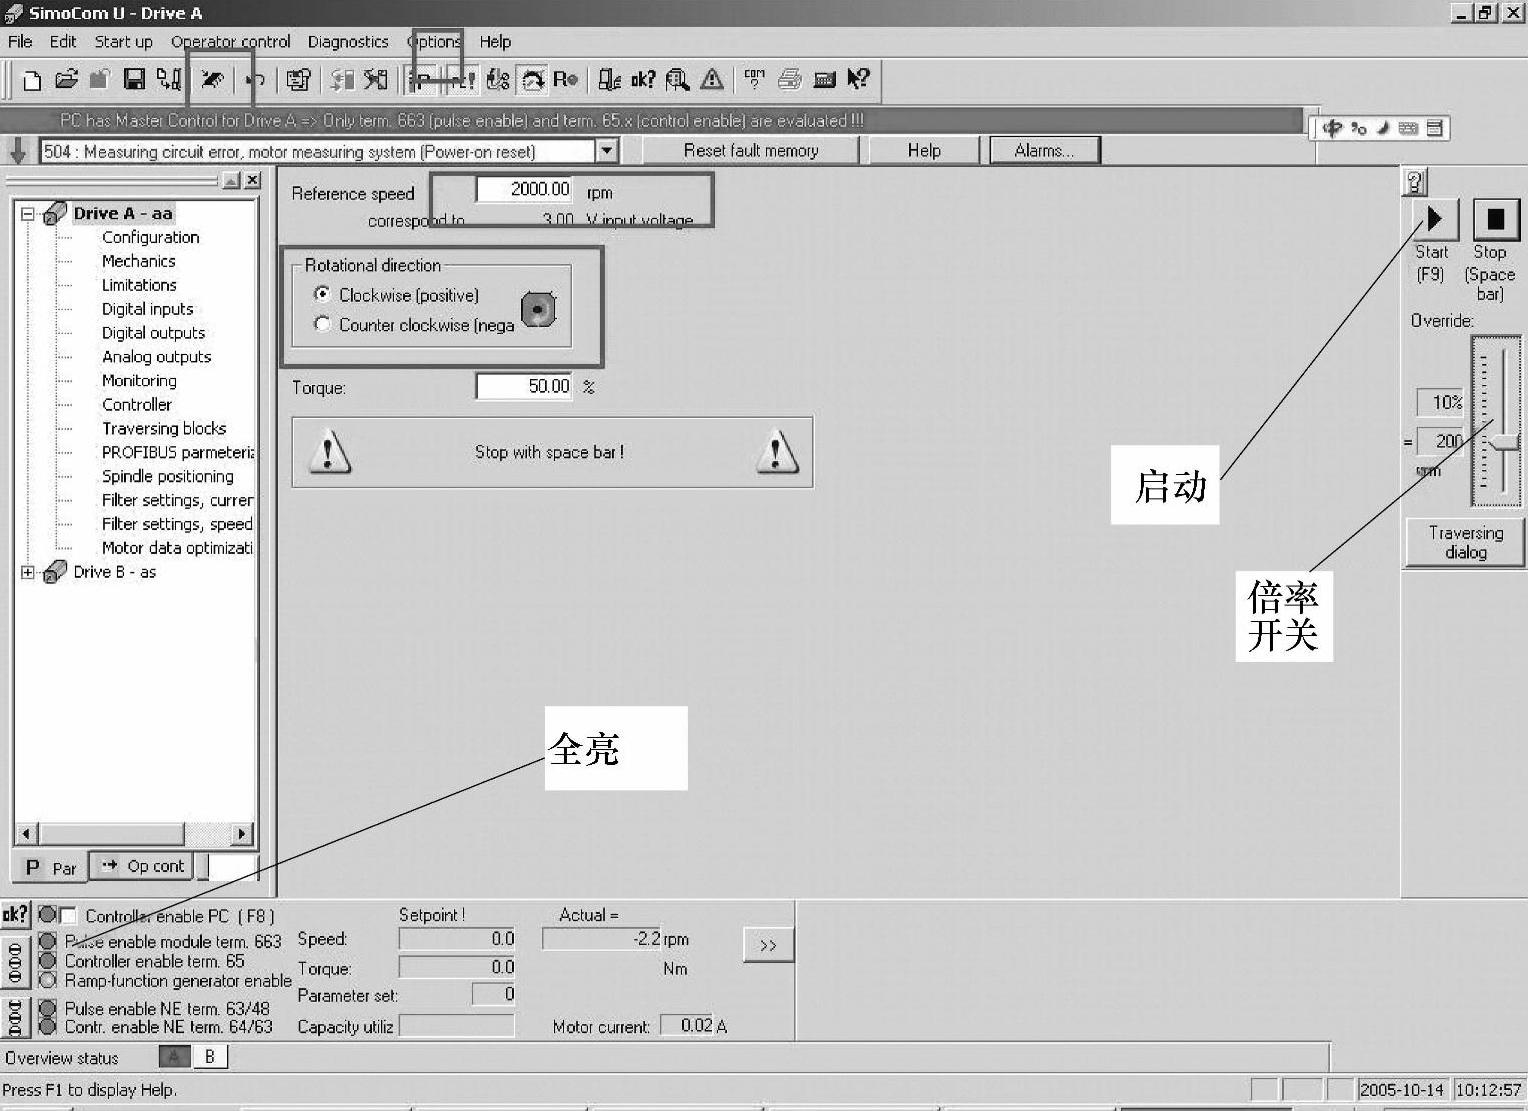Screen dimensions: 1528x1111
Task: Select overview status tab B
Action: tap(209, 1056)
